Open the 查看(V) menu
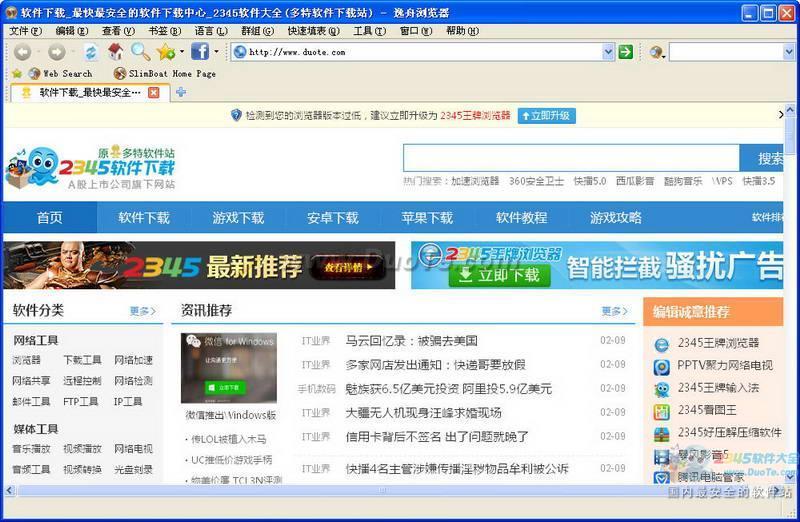 tap(118, 31)
